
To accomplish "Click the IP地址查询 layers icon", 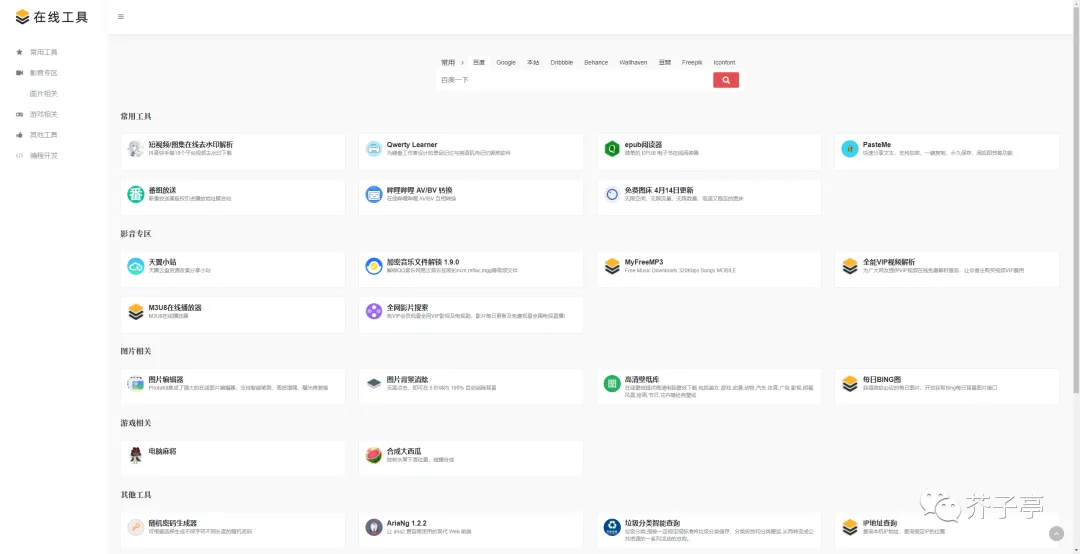I will click(x=850, y=527).
